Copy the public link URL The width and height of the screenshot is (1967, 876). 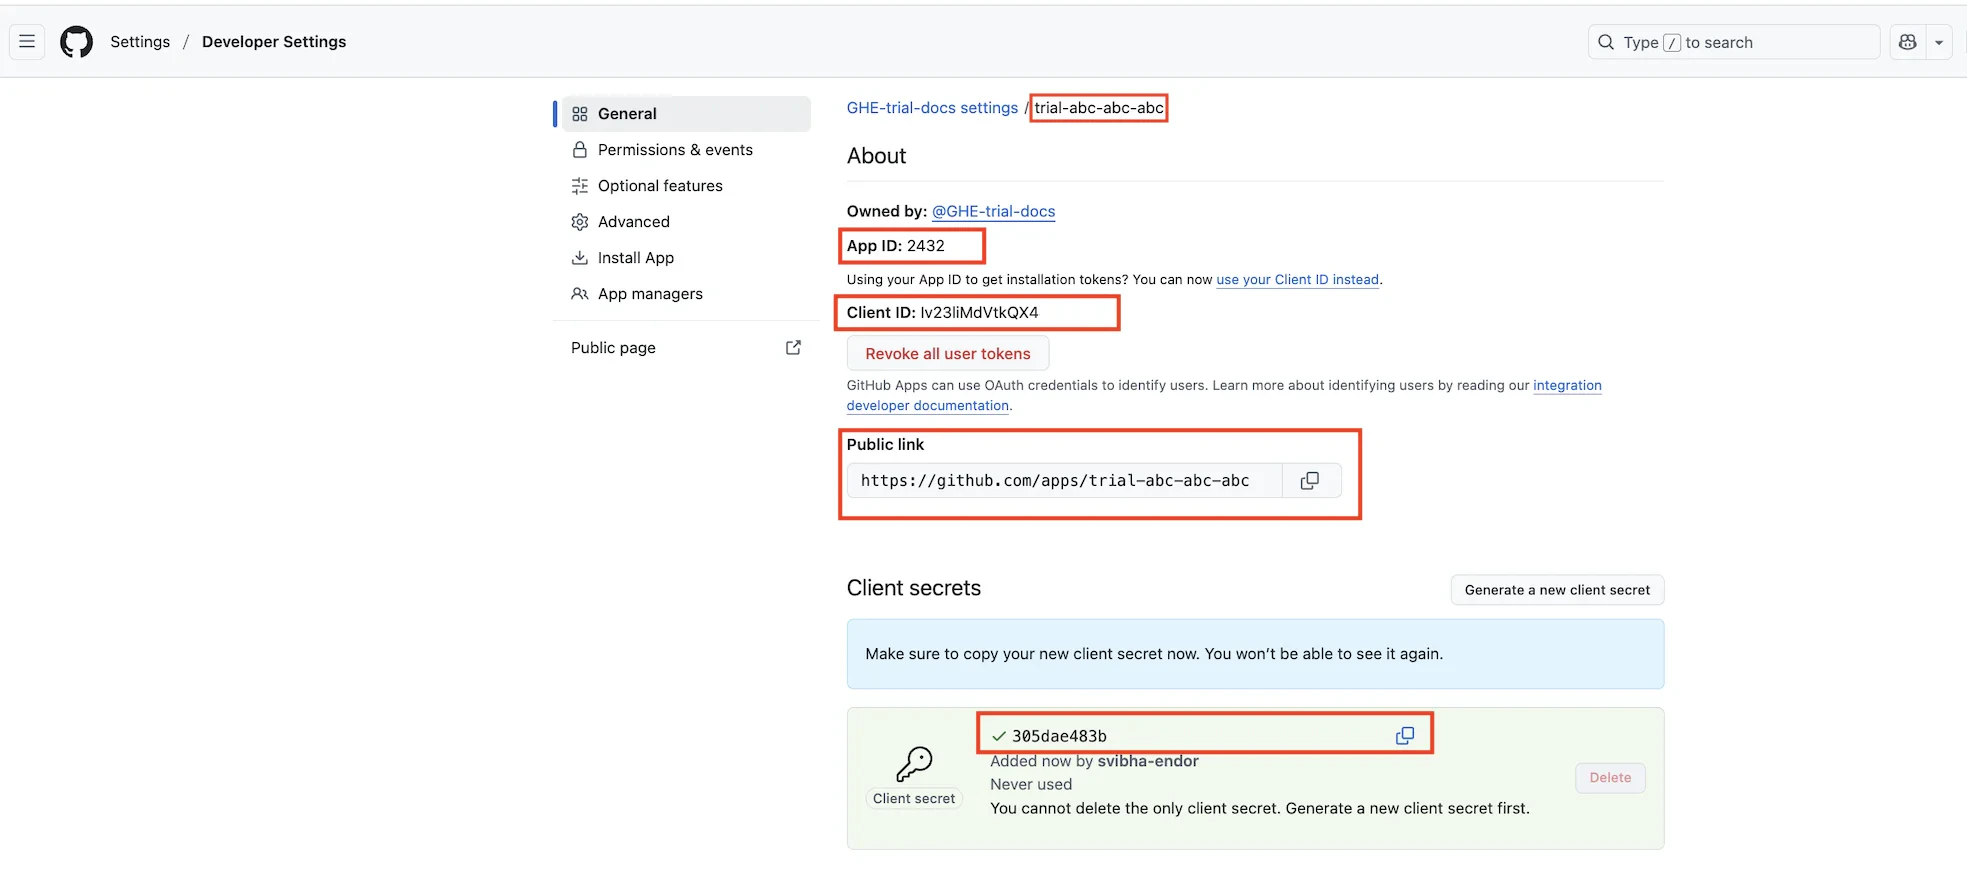[x=1310, y=481]
